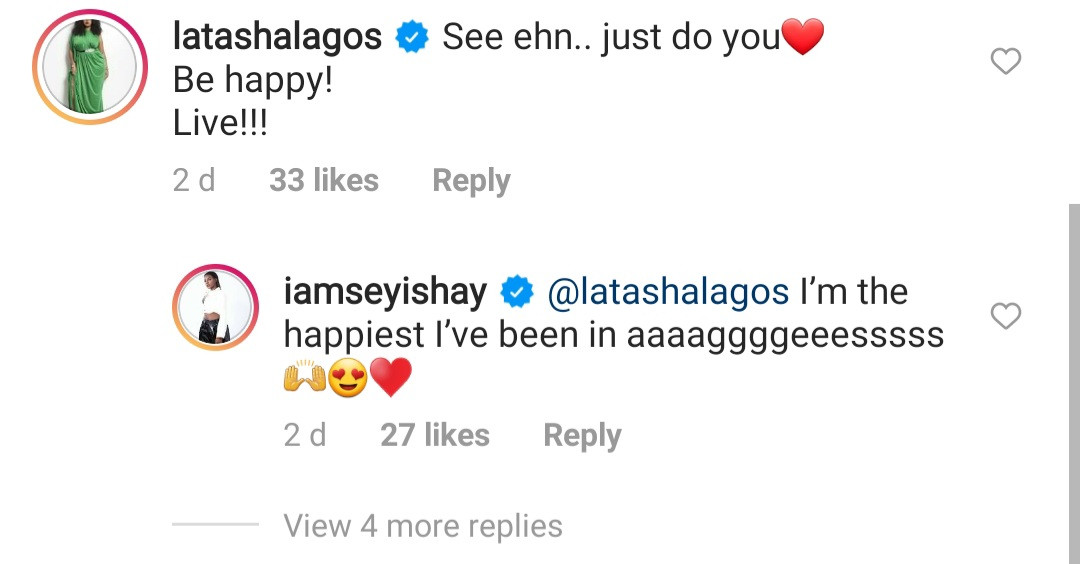Image resolution: width=1080 pixels, height=564 pixels.
Task: Click the raised hands emoji in reply
Action: (x=305, y=377)
